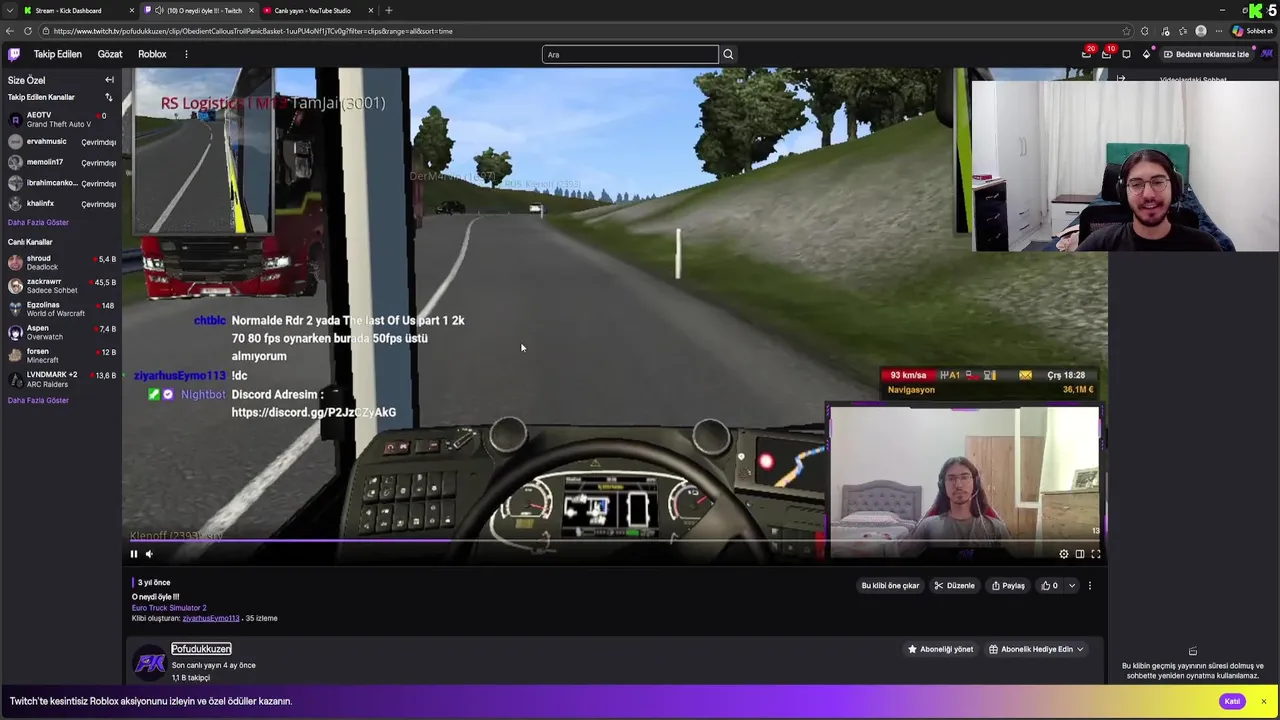Focus the Ara search field
Screen dimensions: 1280x720
coord(630,54)
